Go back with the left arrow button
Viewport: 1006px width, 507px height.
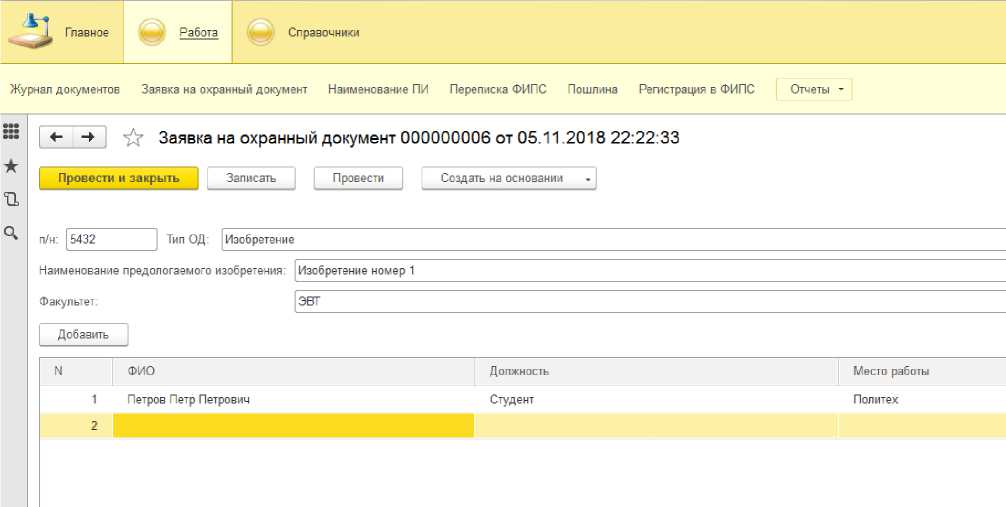click(x=56, y=137)
